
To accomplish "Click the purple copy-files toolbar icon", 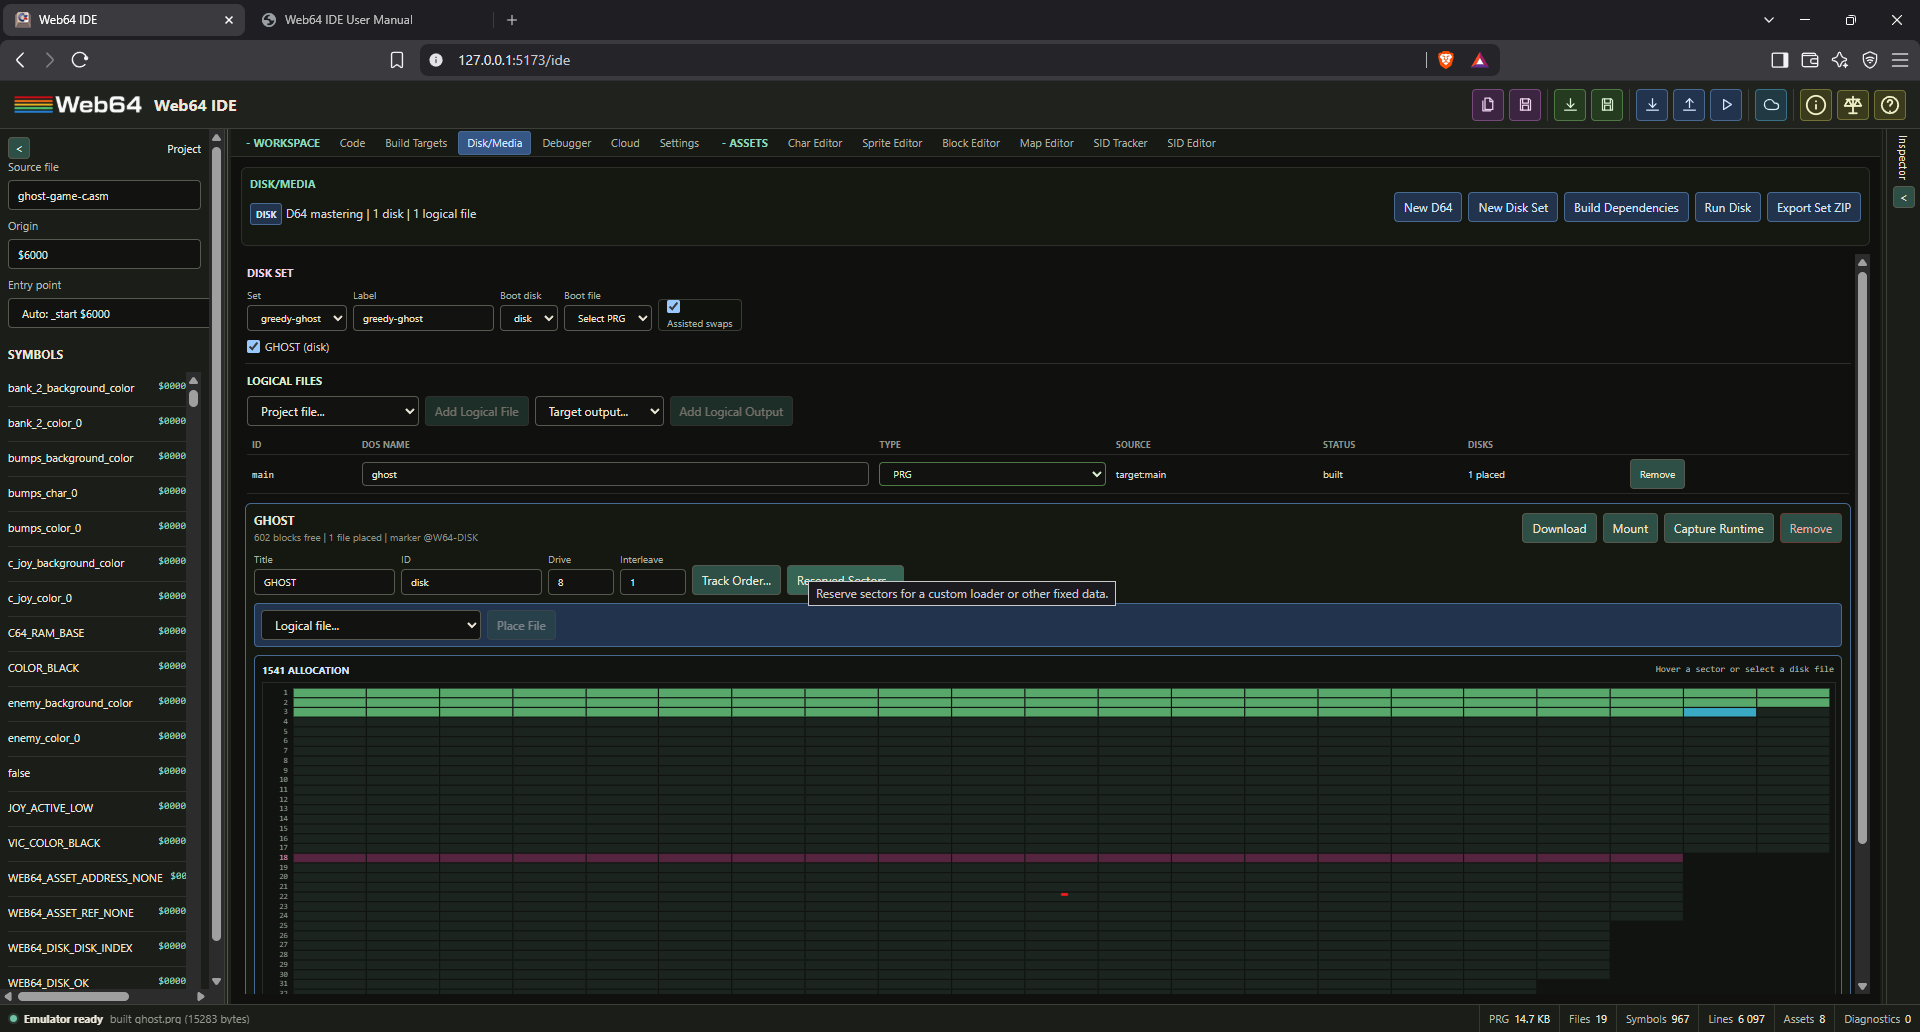I will pos(1488,105).
